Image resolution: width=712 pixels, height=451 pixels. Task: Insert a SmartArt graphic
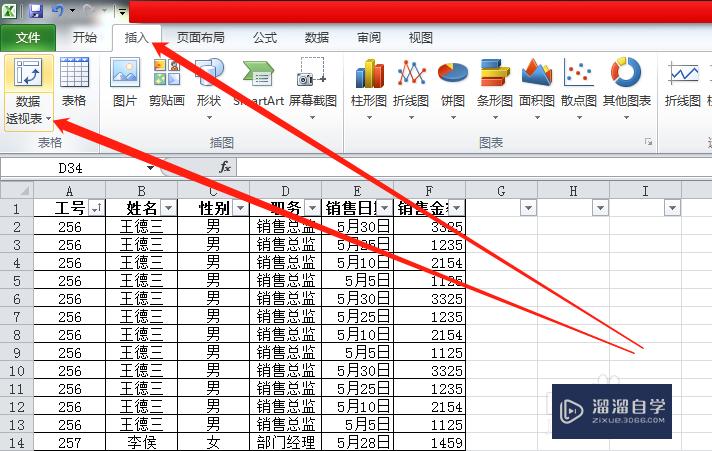258,82
